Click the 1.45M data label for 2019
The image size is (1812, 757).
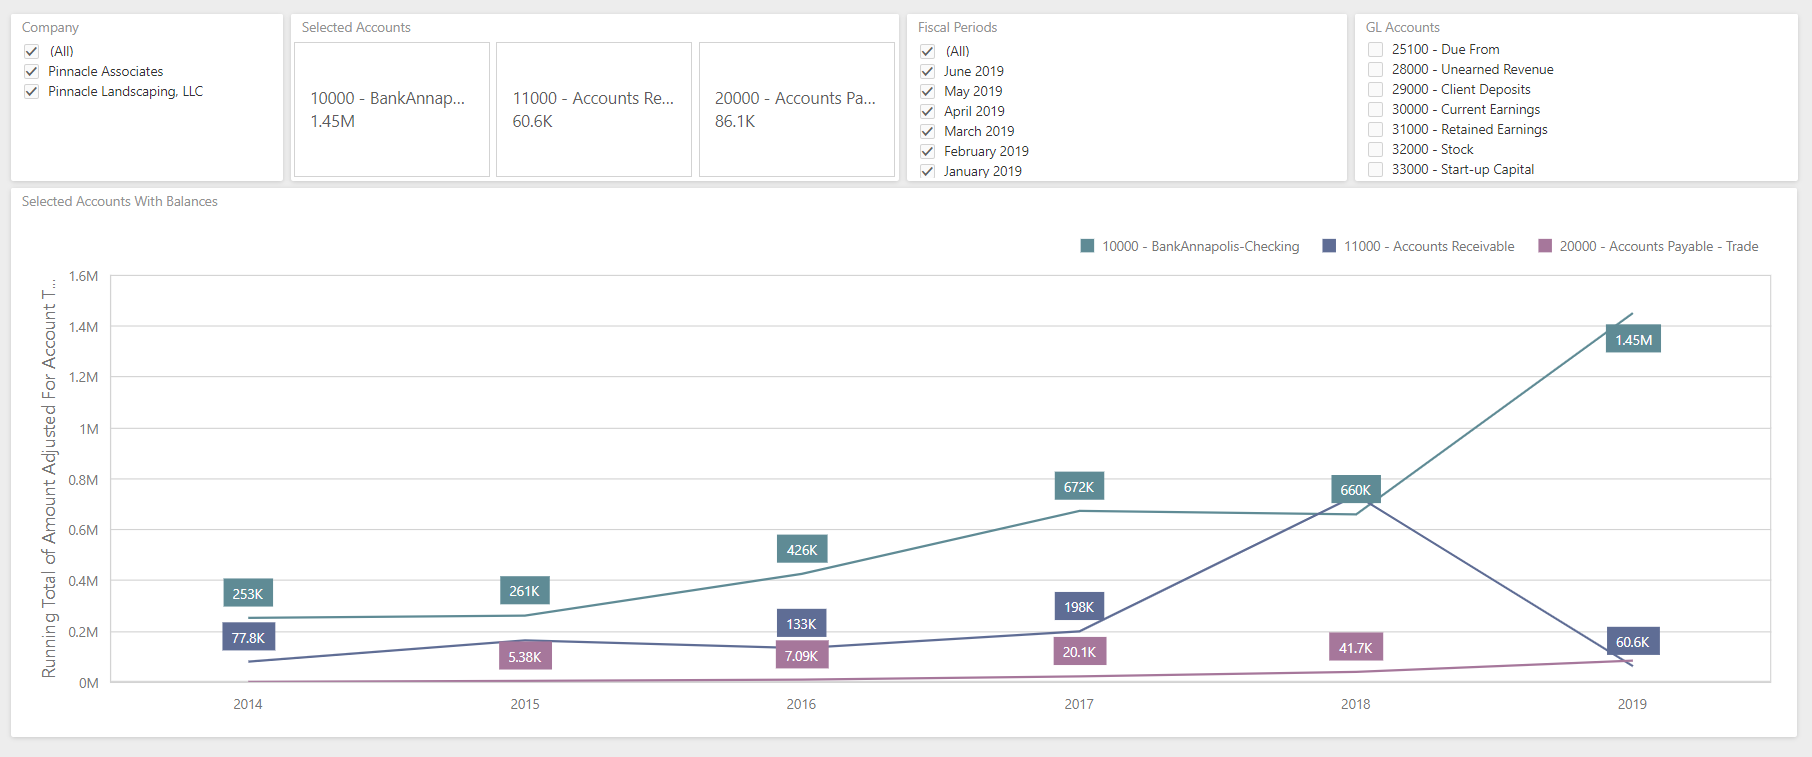coord(1633,340)
